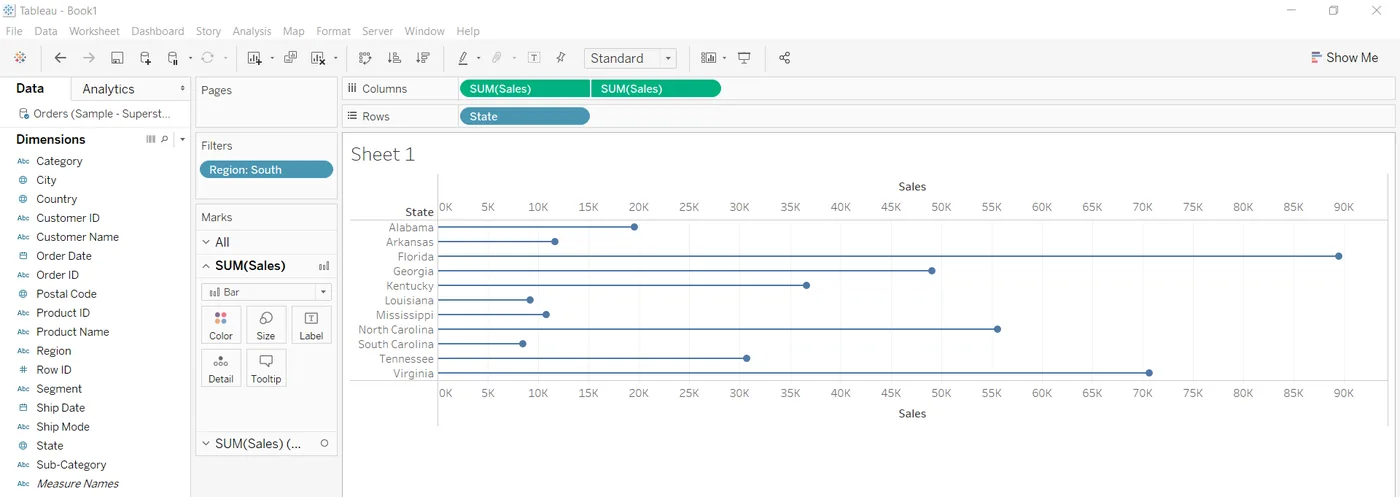Click the Pause Auto Updates icon
The image size is (1400, 497).
point(173,58)
